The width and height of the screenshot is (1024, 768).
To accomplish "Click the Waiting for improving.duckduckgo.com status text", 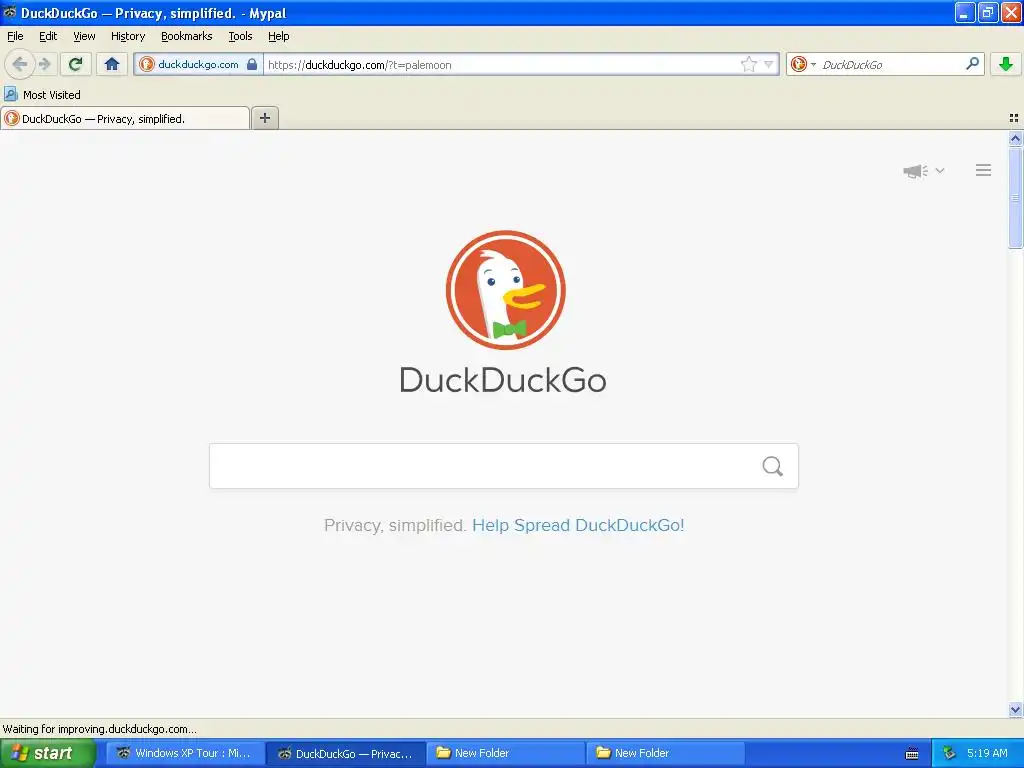I will pos(99,729).
